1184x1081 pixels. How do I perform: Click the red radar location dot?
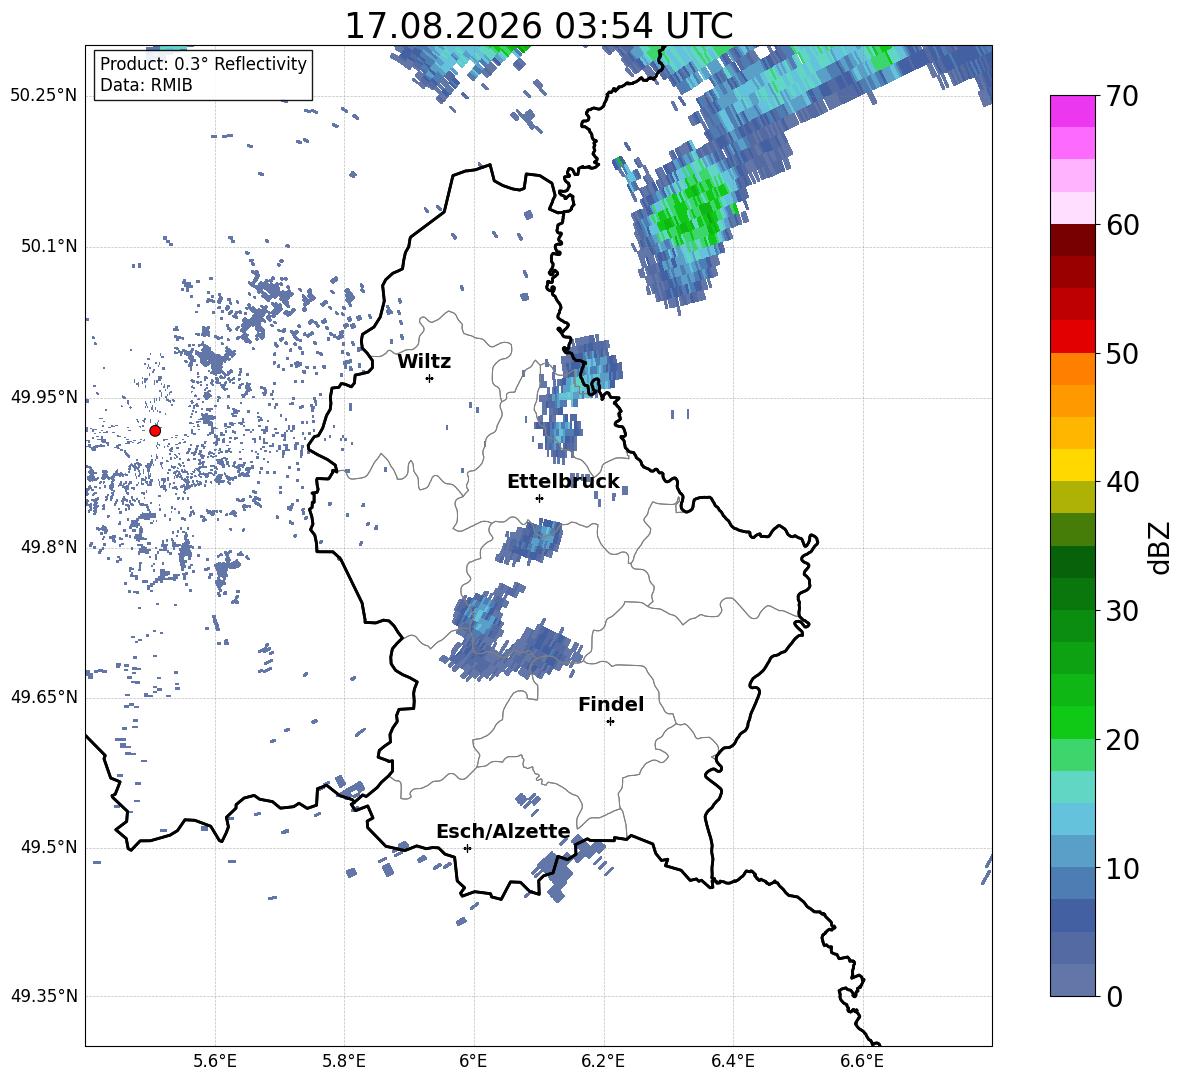point(155,431)
